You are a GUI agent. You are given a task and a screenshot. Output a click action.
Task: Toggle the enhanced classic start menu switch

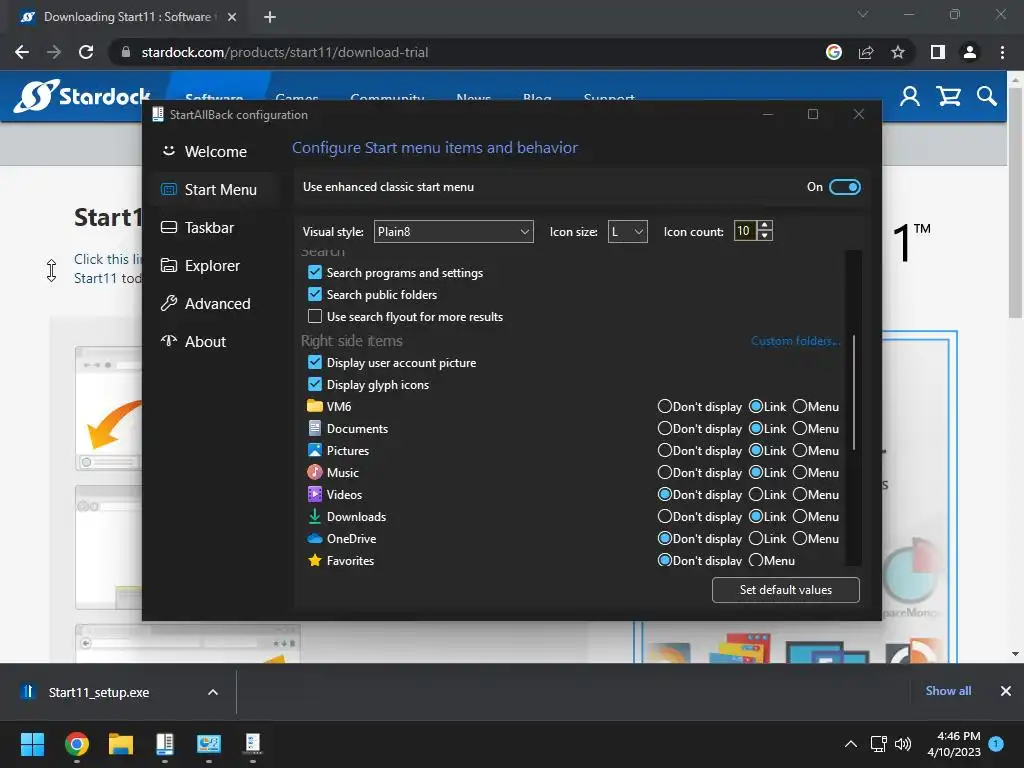click(844, 187)
